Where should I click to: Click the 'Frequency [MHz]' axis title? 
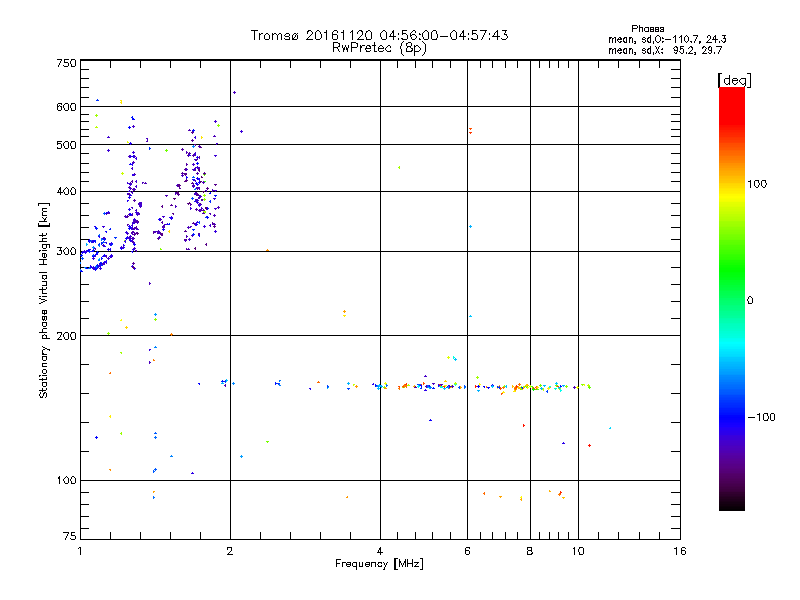(x=379, y=564)
